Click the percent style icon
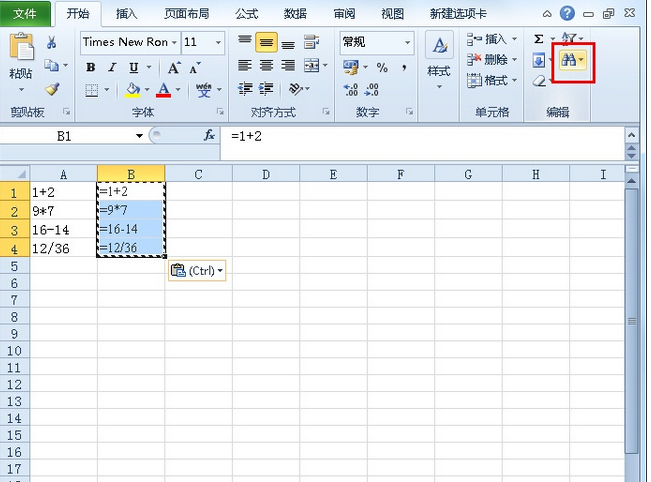Image resolution: width=651 pixels, height=482 pixels. click(382, 67)
